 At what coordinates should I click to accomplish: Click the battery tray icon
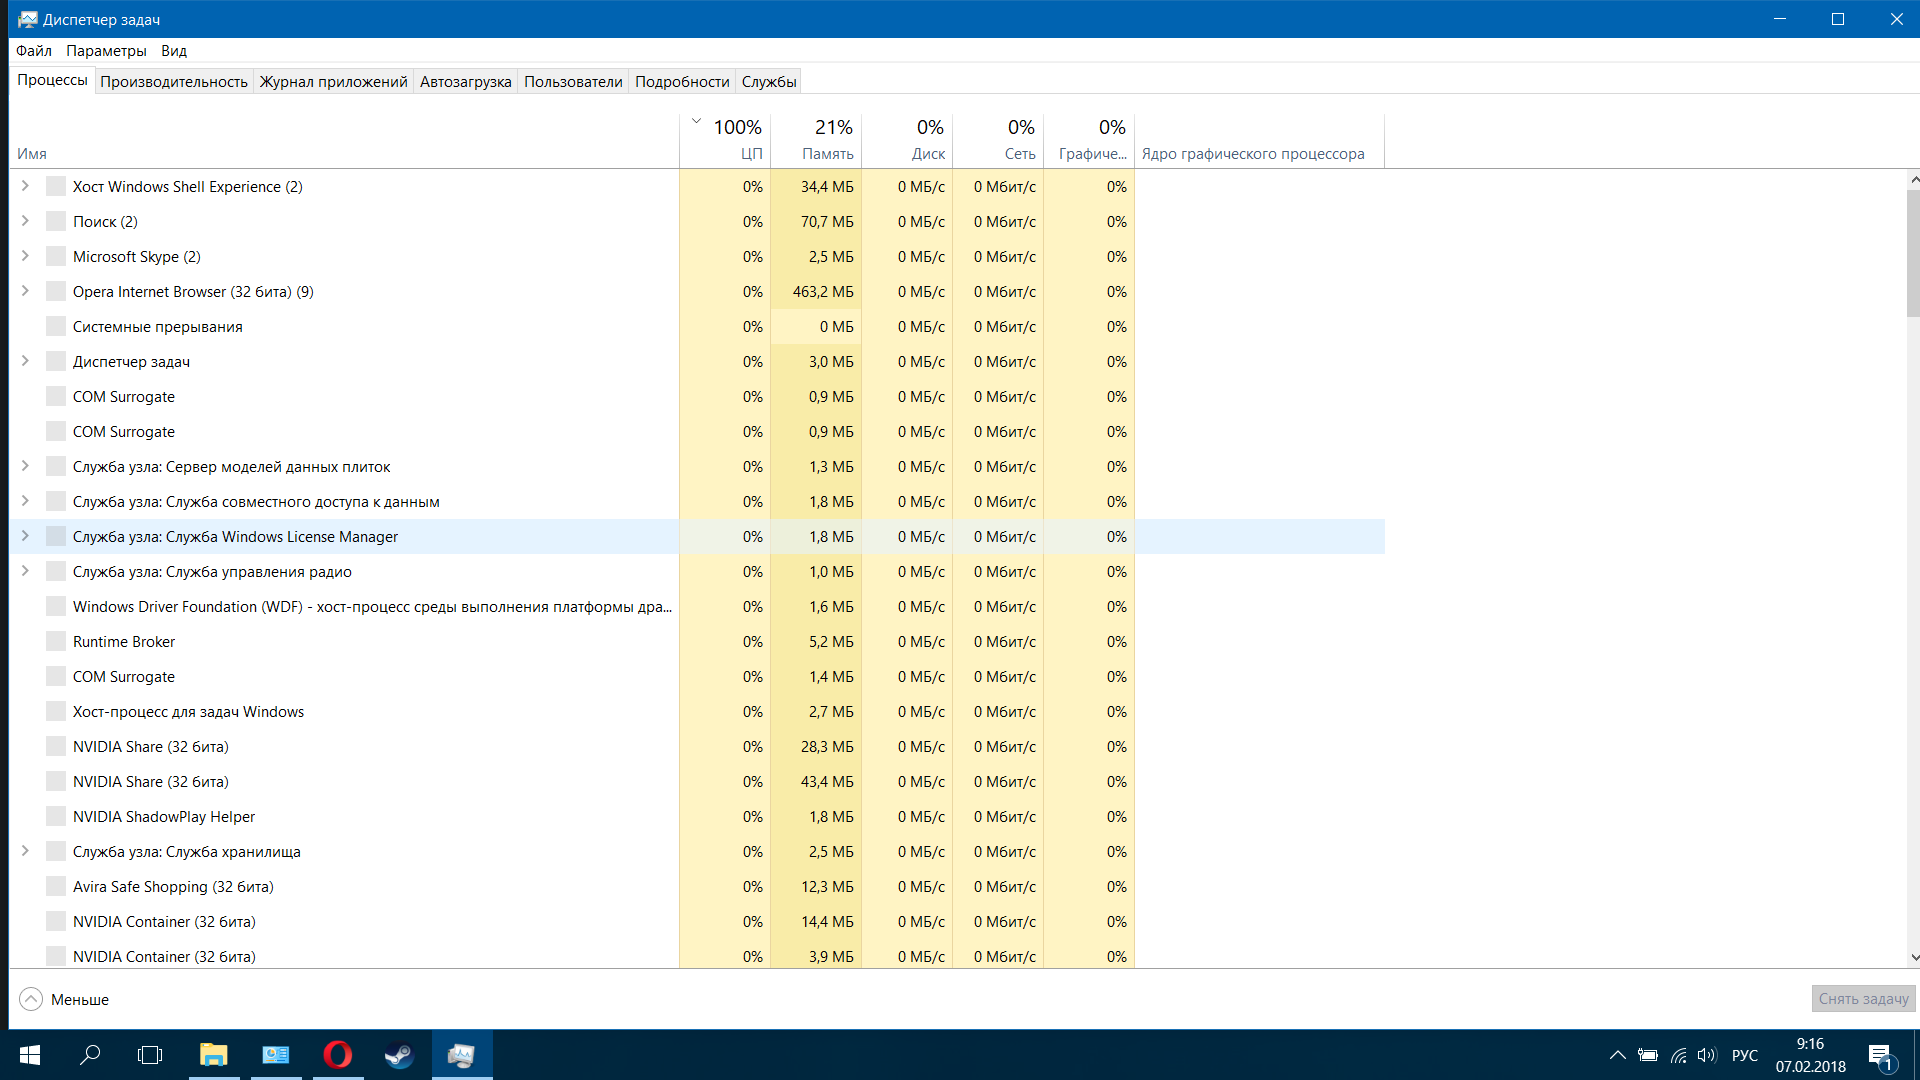(x=1648, y=1055)
